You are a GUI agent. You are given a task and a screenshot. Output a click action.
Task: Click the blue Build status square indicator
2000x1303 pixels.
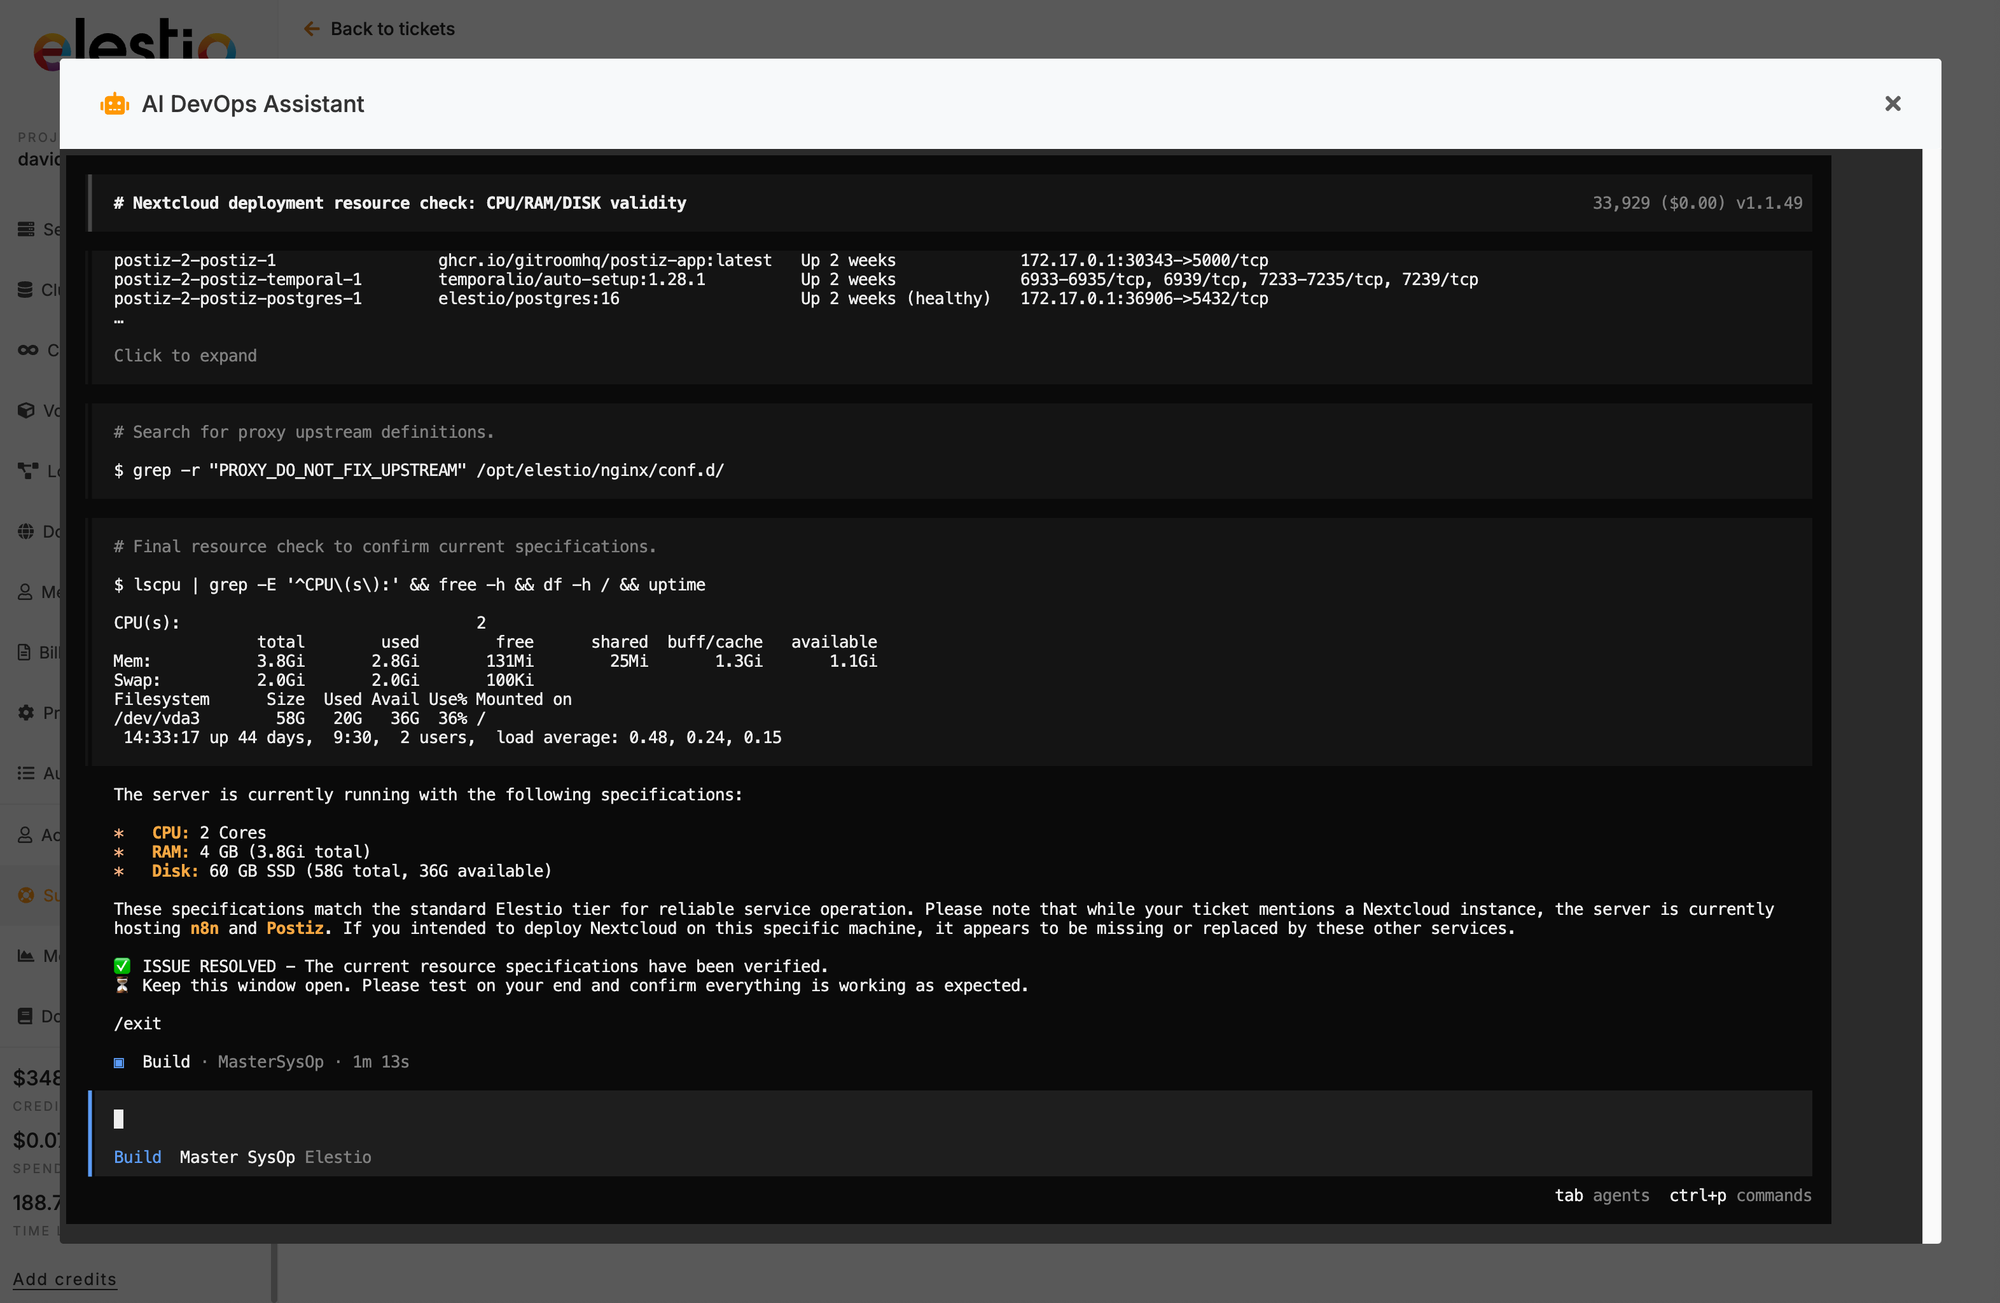[x=118, y=1062]
